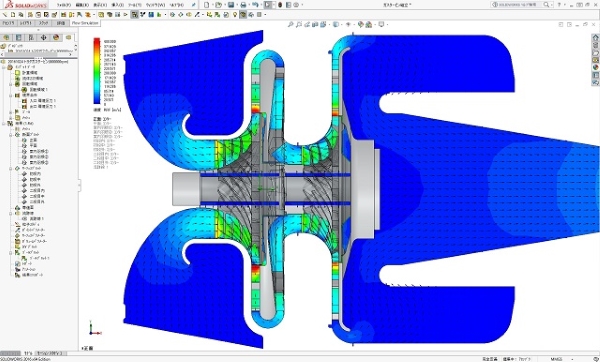The image size is (600, 362).
Task: Open the first item in the top menu bar
Action: 64,5
